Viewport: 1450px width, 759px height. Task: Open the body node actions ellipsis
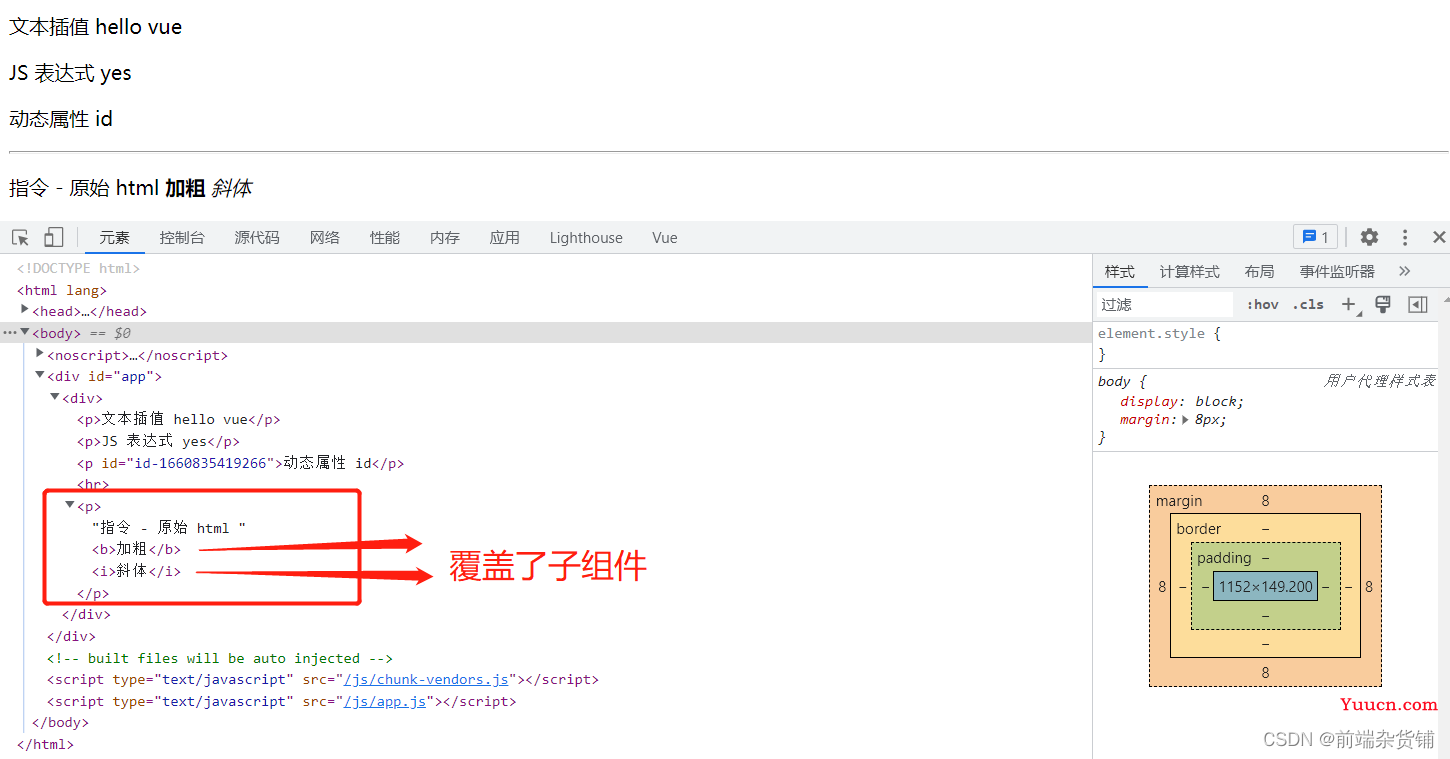tap(9, 333)
